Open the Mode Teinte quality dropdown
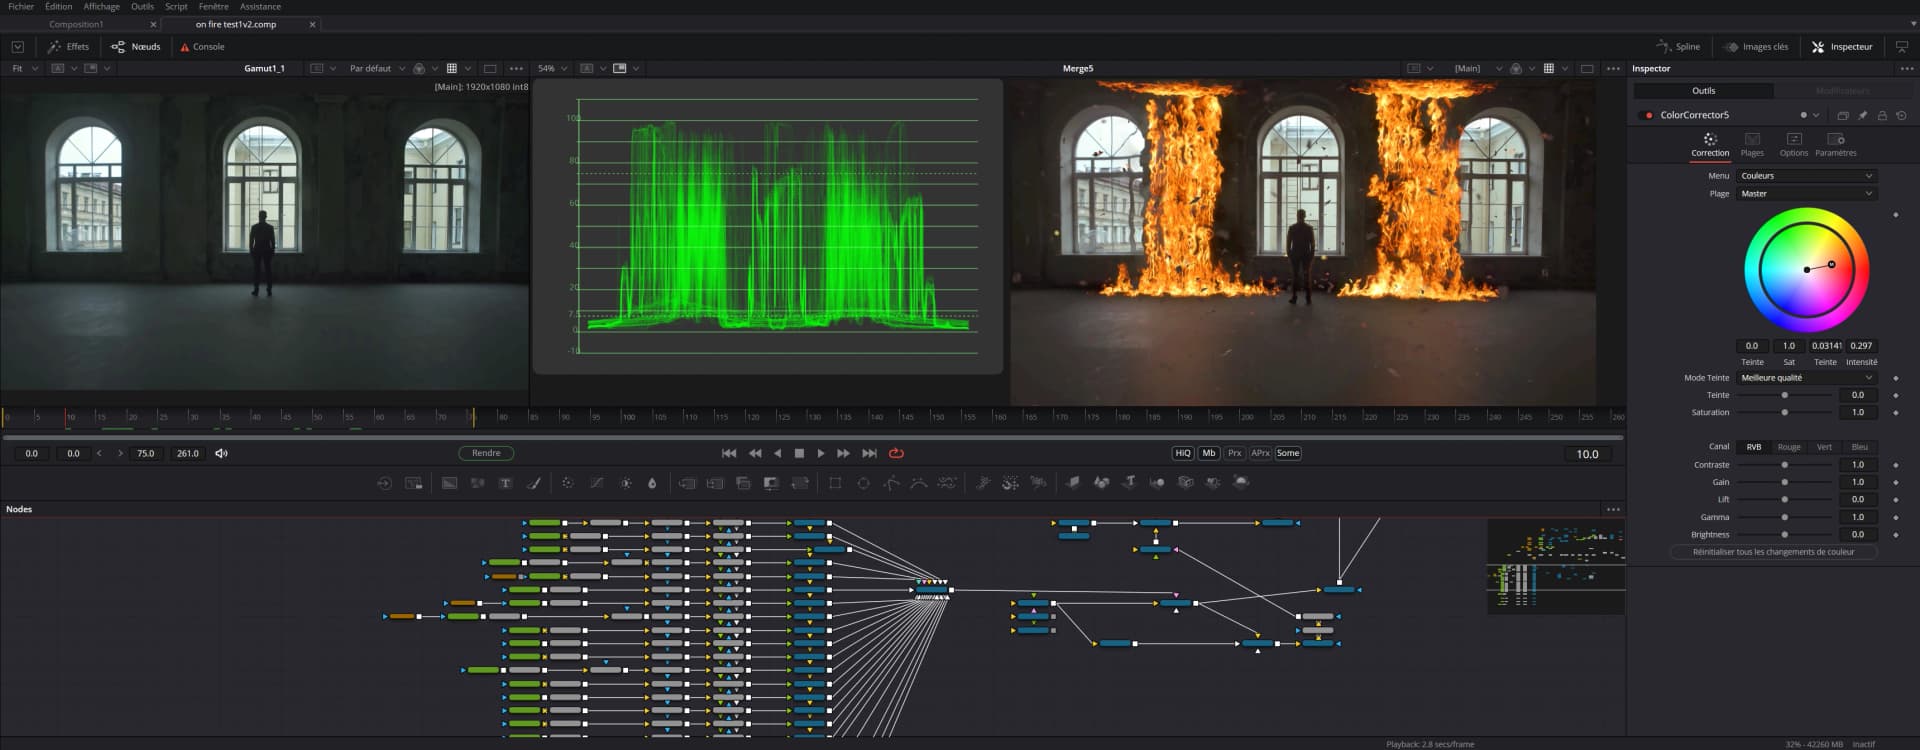Image resolution: width=1920 pixels, height=750 pixels. [x=1806, y=378]
